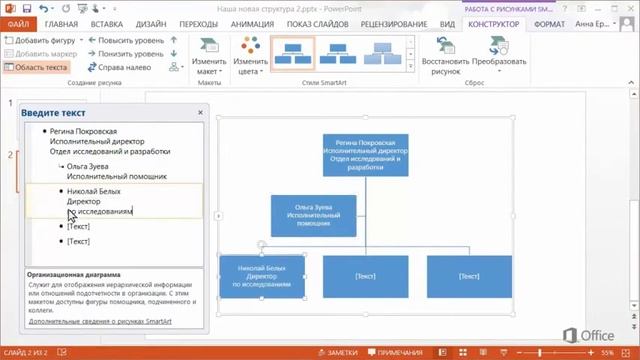Click the 55% zoom level
This screenshot has width=640, height=360.
coord(607,353)
